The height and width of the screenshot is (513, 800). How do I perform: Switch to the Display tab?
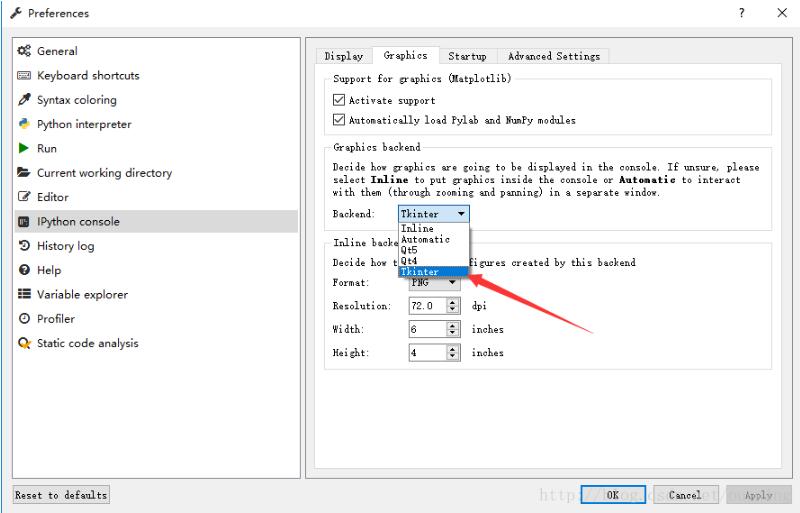(344, 56)
